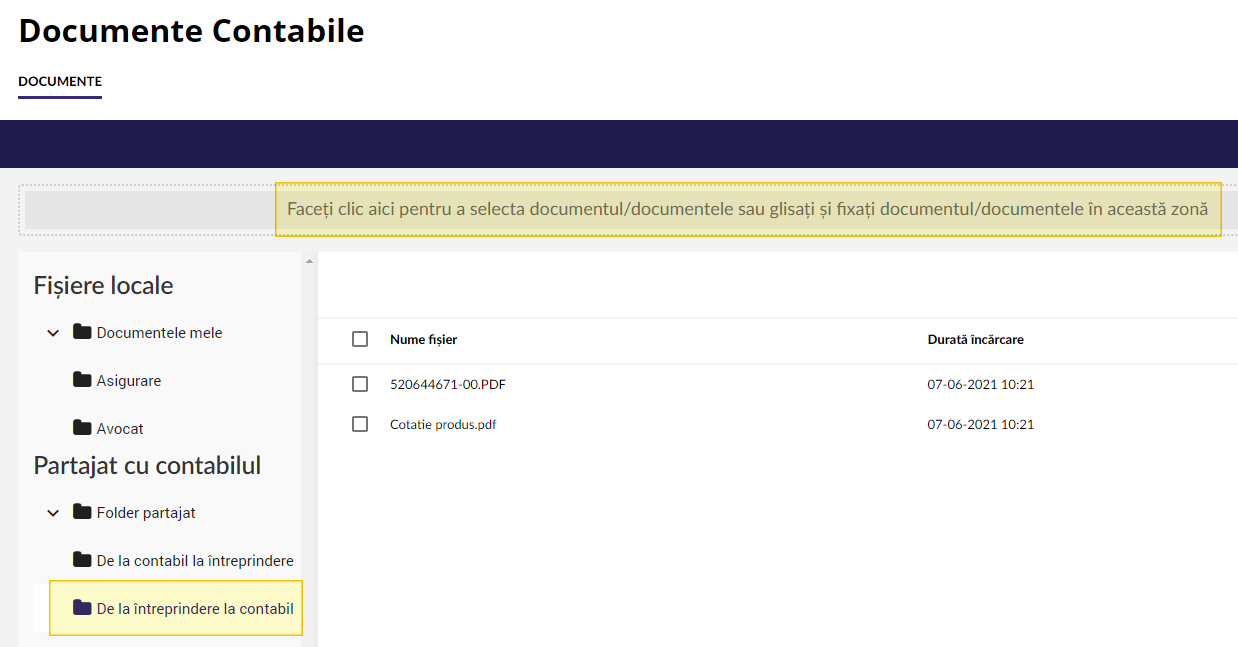Click the Partajat cu contabilul heading
The height and width of the screenshot is (647, 1238).
[148, 466]
